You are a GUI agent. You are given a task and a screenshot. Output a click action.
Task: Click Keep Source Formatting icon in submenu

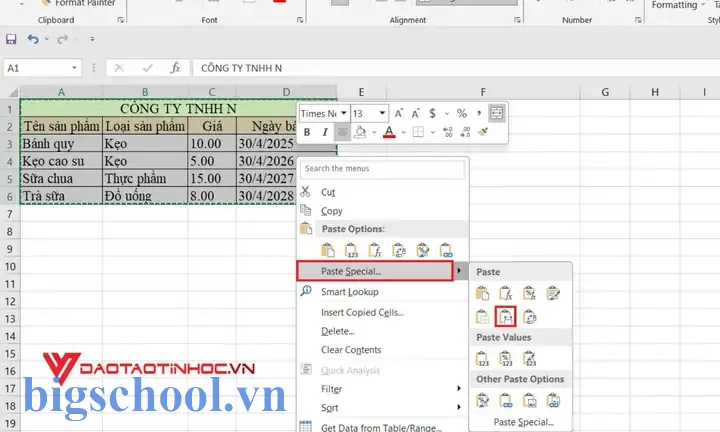click(x=553, y=293)
